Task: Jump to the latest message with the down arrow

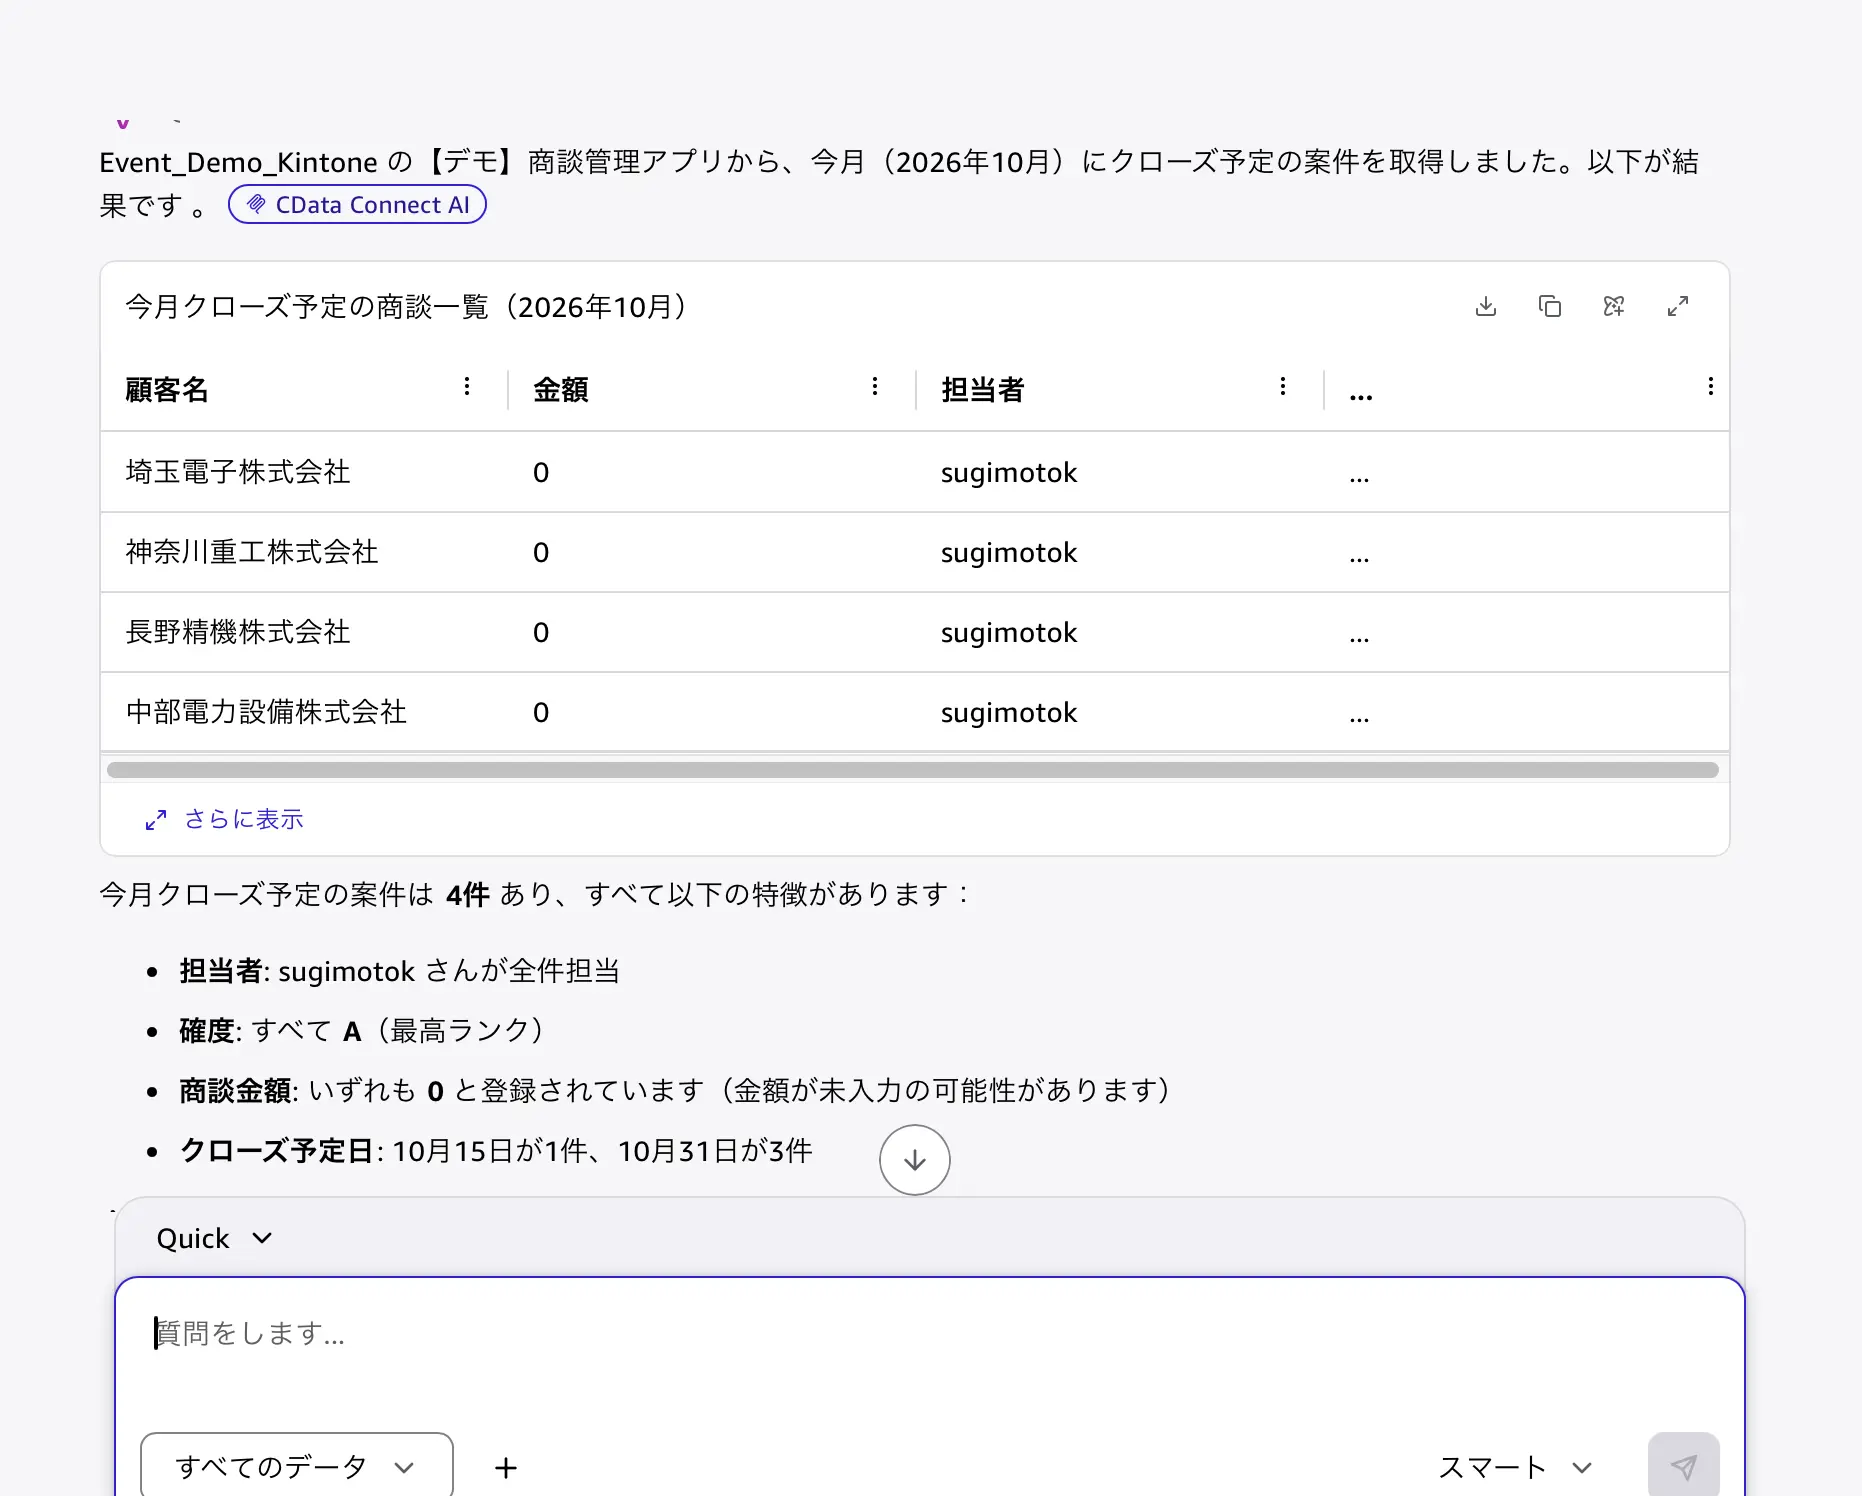Action: click(914, 1160)
